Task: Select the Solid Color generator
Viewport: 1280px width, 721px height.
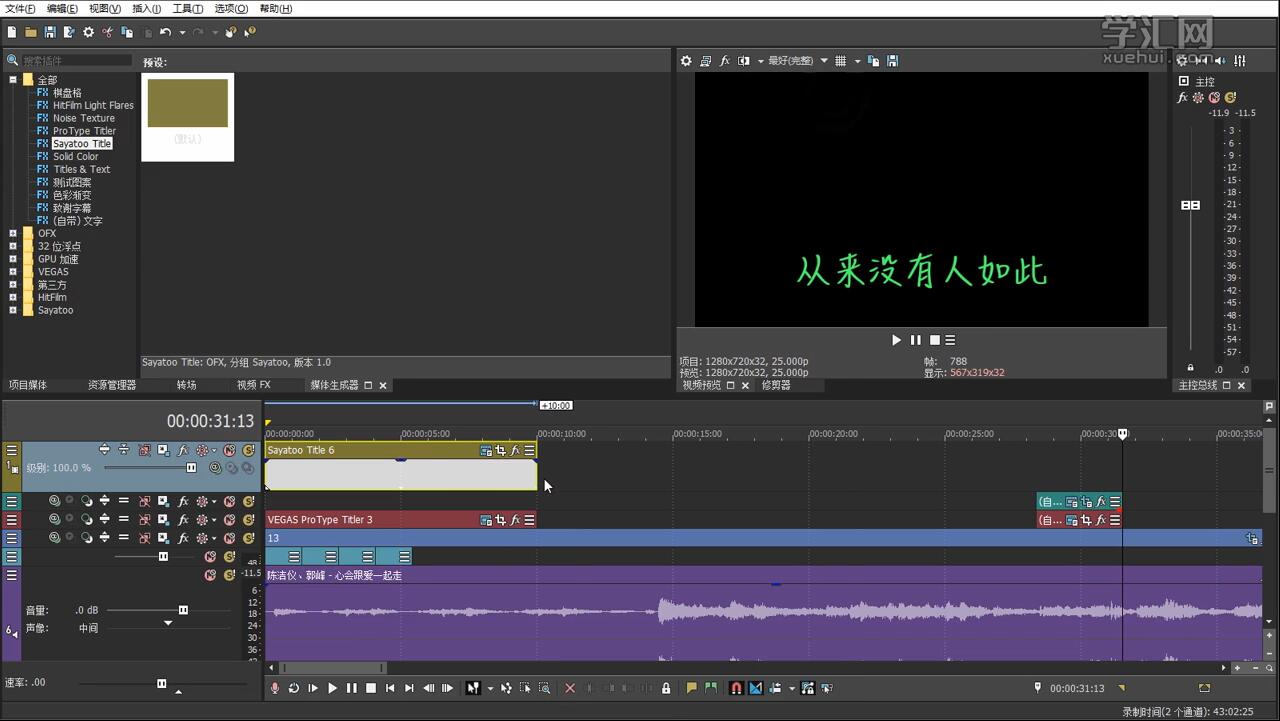Action: click(75, 156)
